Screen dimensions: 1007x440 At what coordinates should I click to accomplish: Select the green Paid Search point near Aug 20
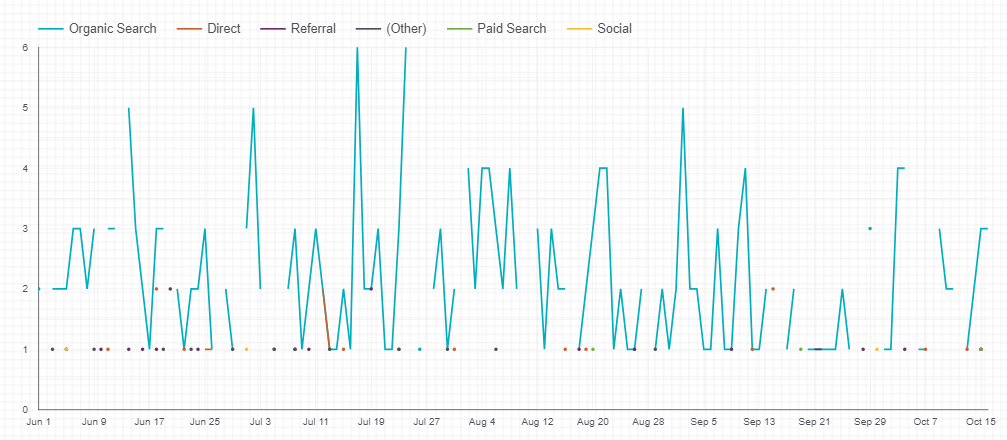(x=593, y=349)
